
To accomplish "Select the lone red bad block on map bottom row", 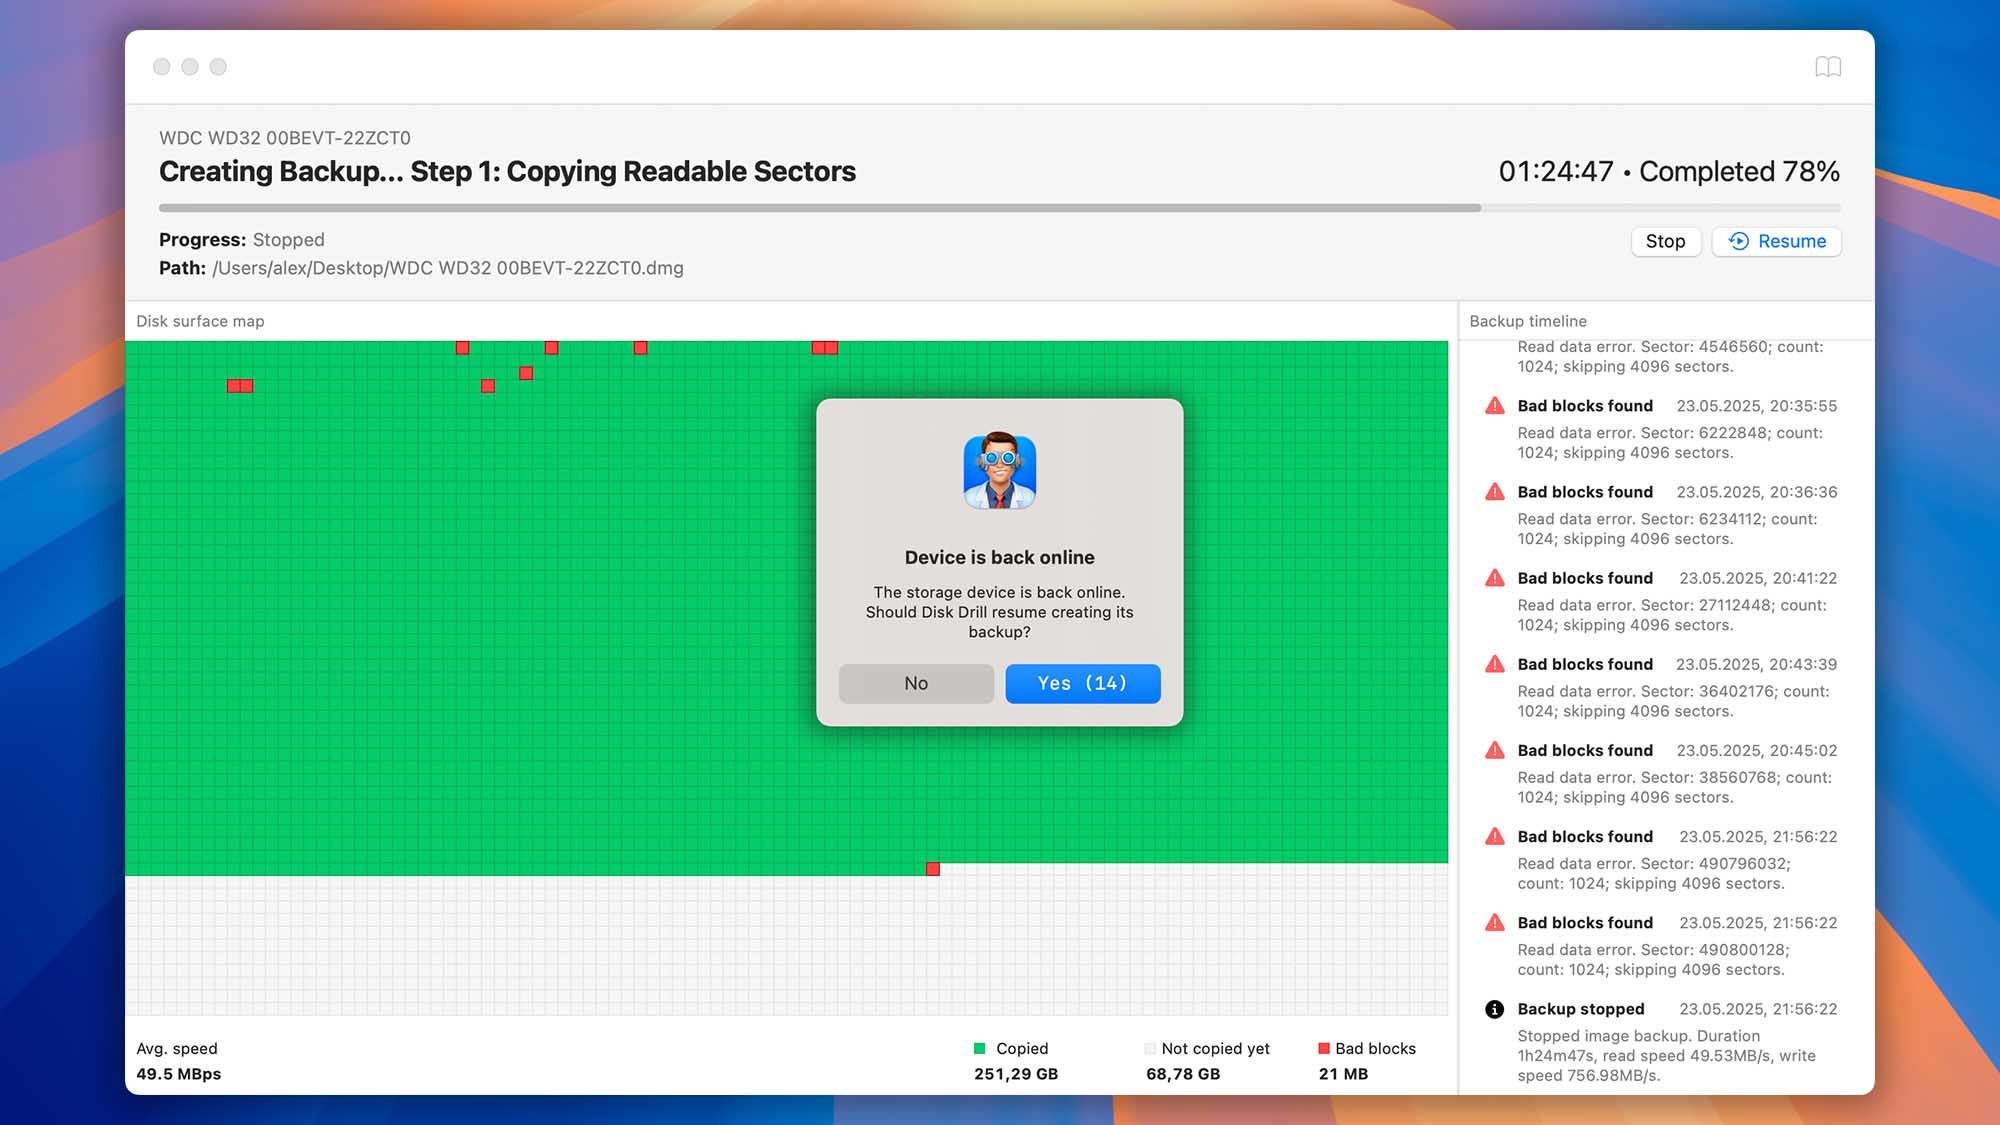I will click(933, 869).
